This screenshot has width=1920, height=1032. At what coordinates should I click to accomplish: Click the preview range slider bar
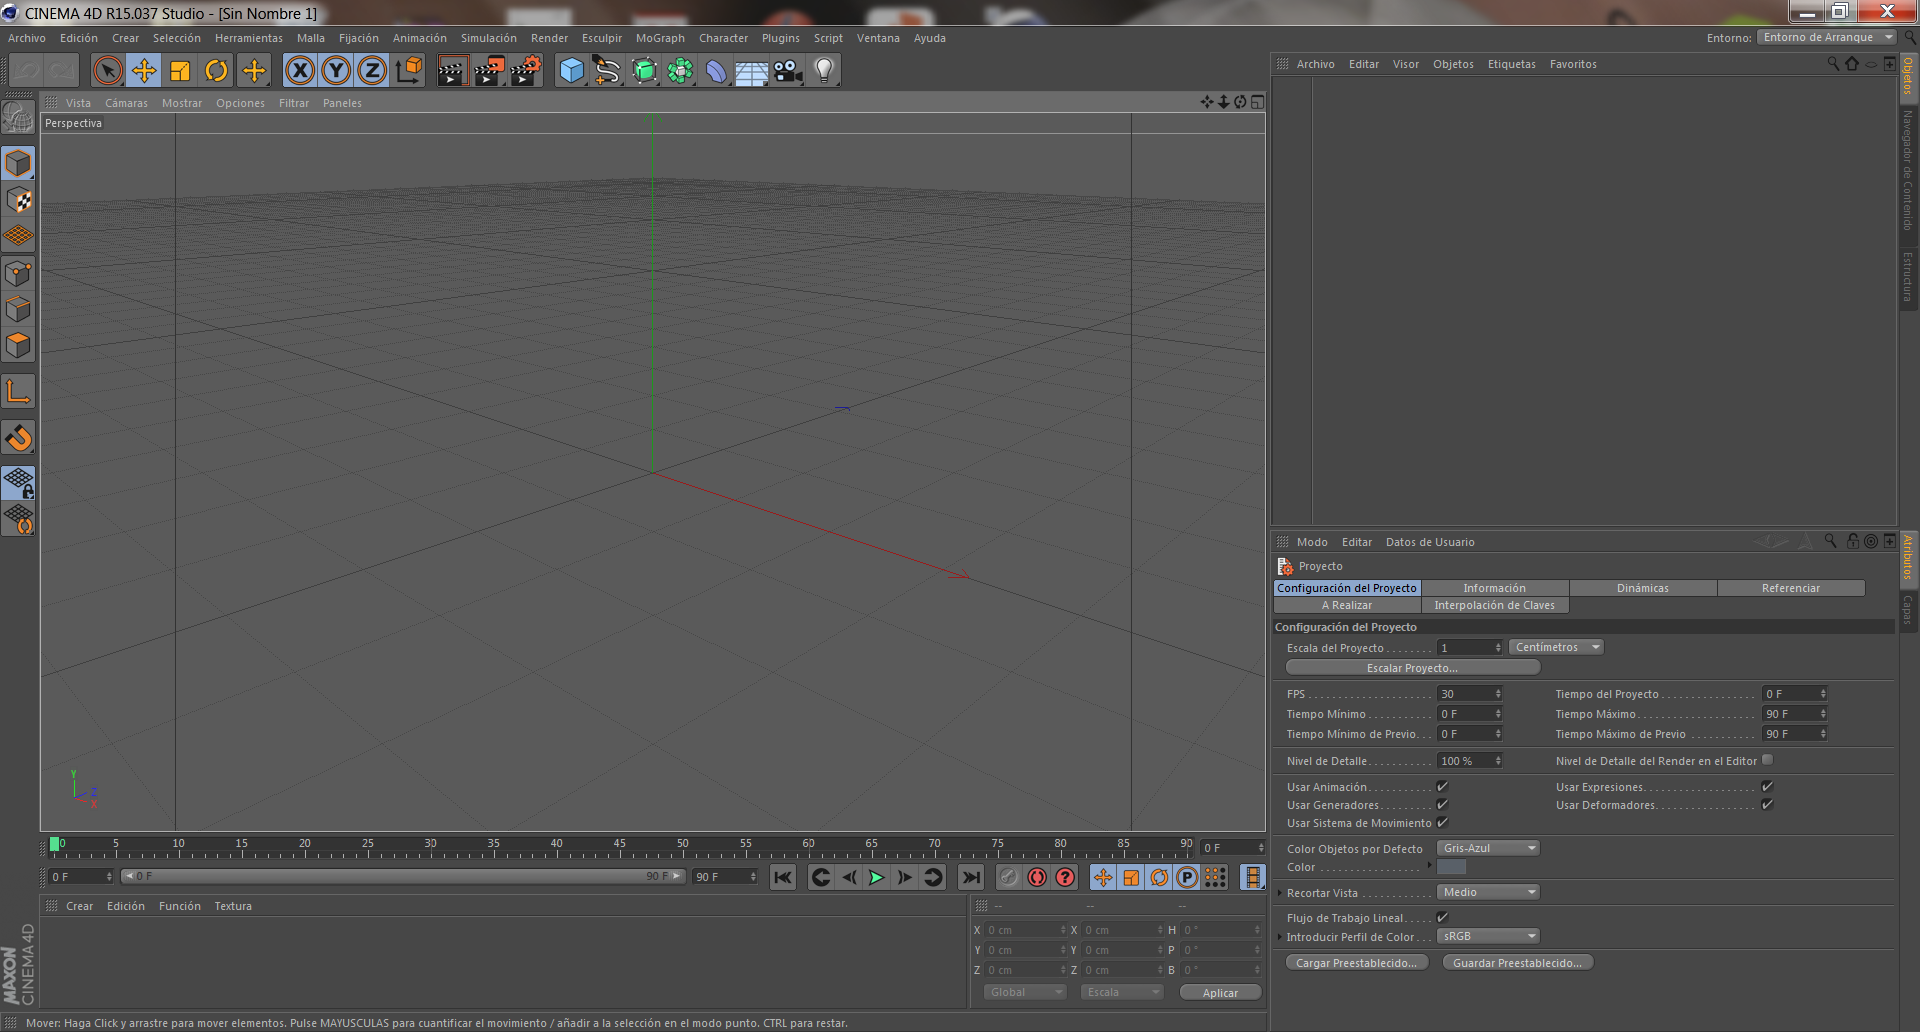click(402, 876)
